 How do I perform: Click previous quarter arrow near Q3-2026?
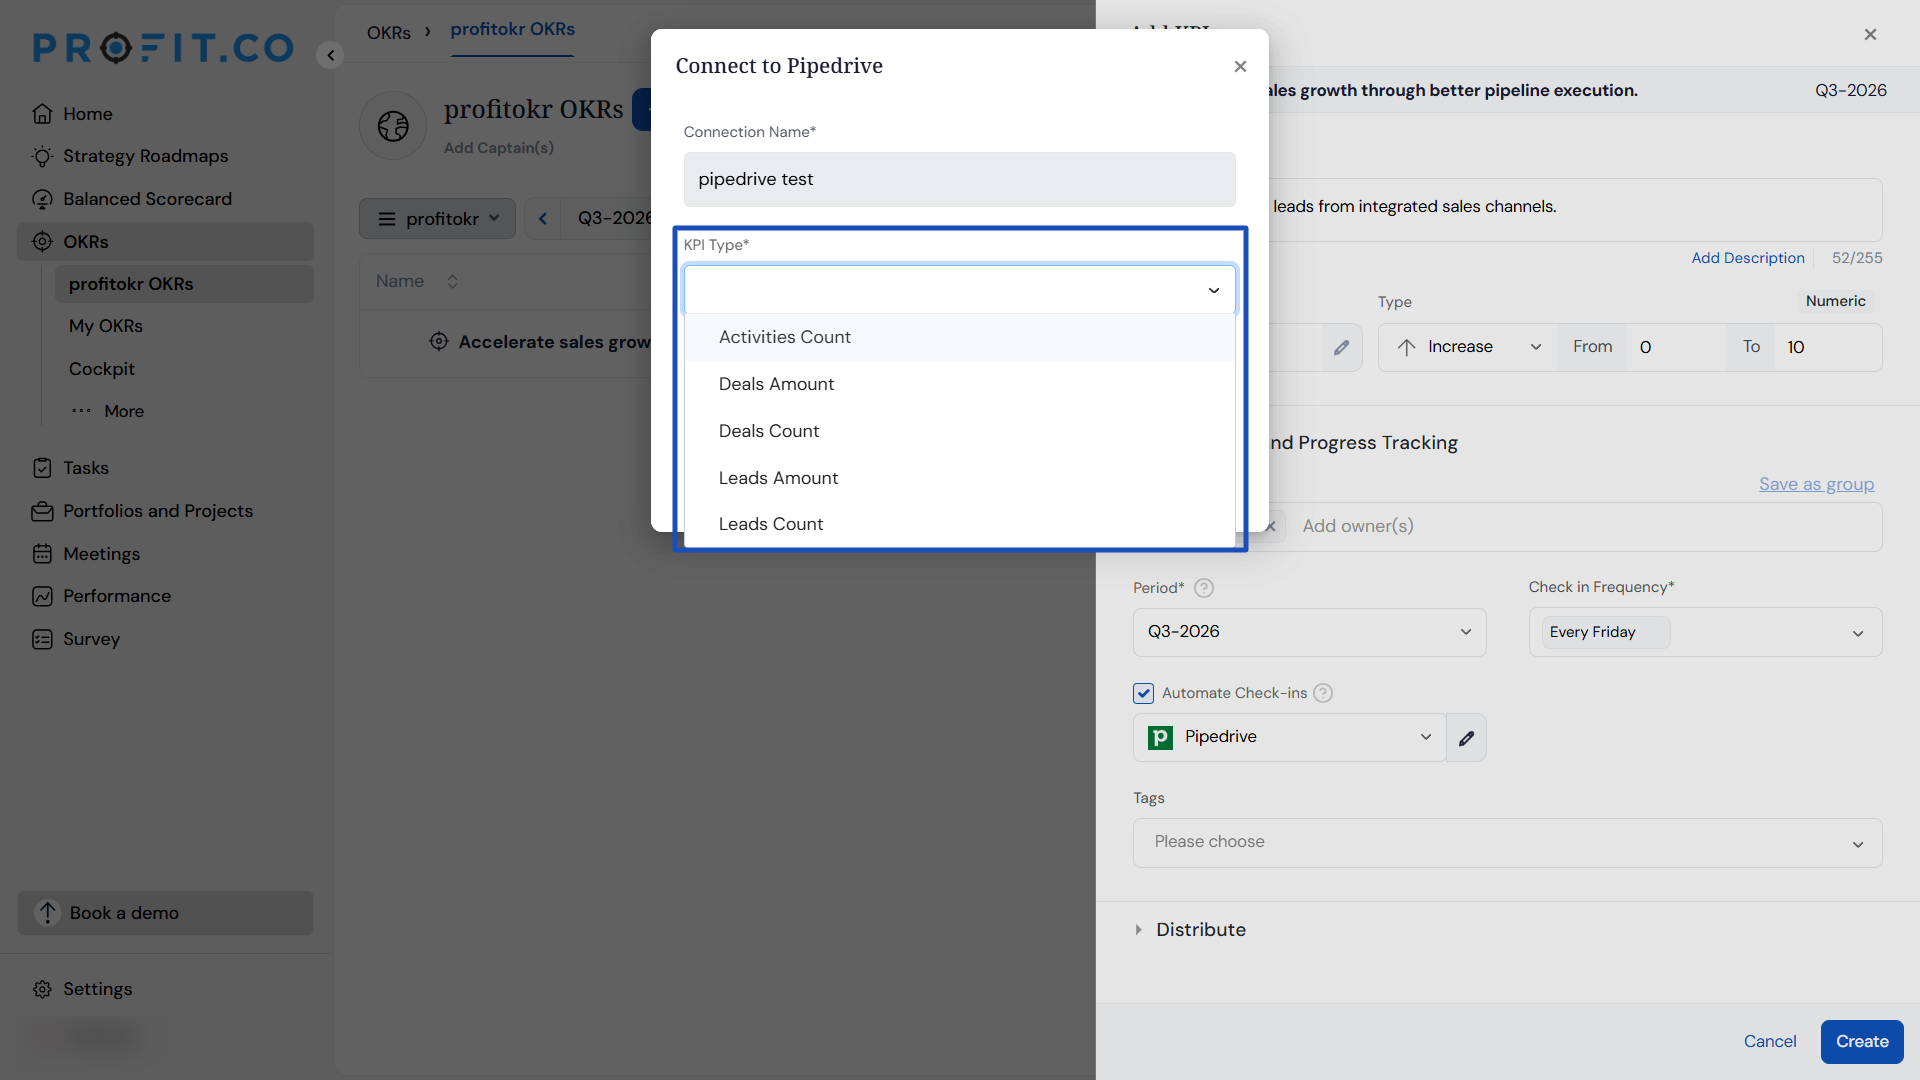click(543, 218)
